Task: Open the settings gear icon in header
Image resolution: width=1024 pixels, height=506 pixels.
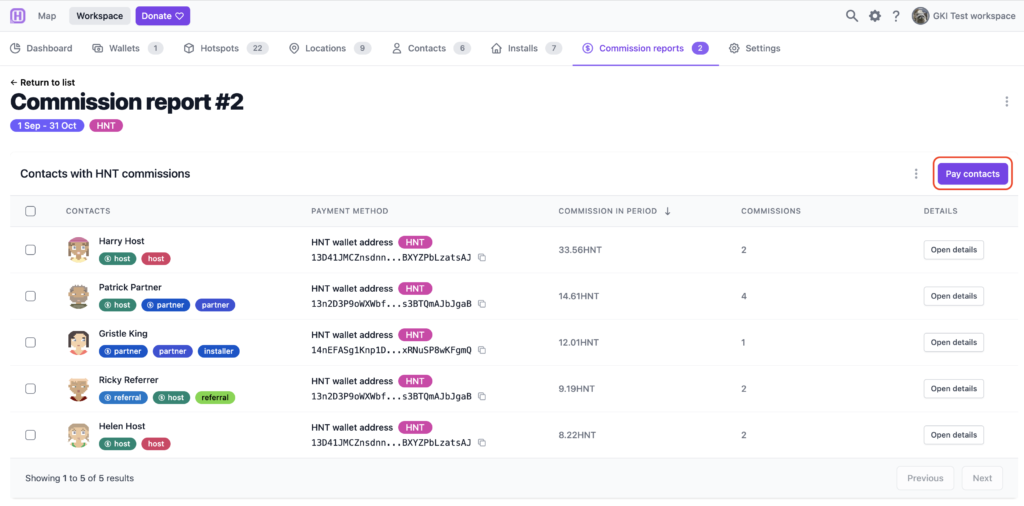Action: click(x=875, y=16)
